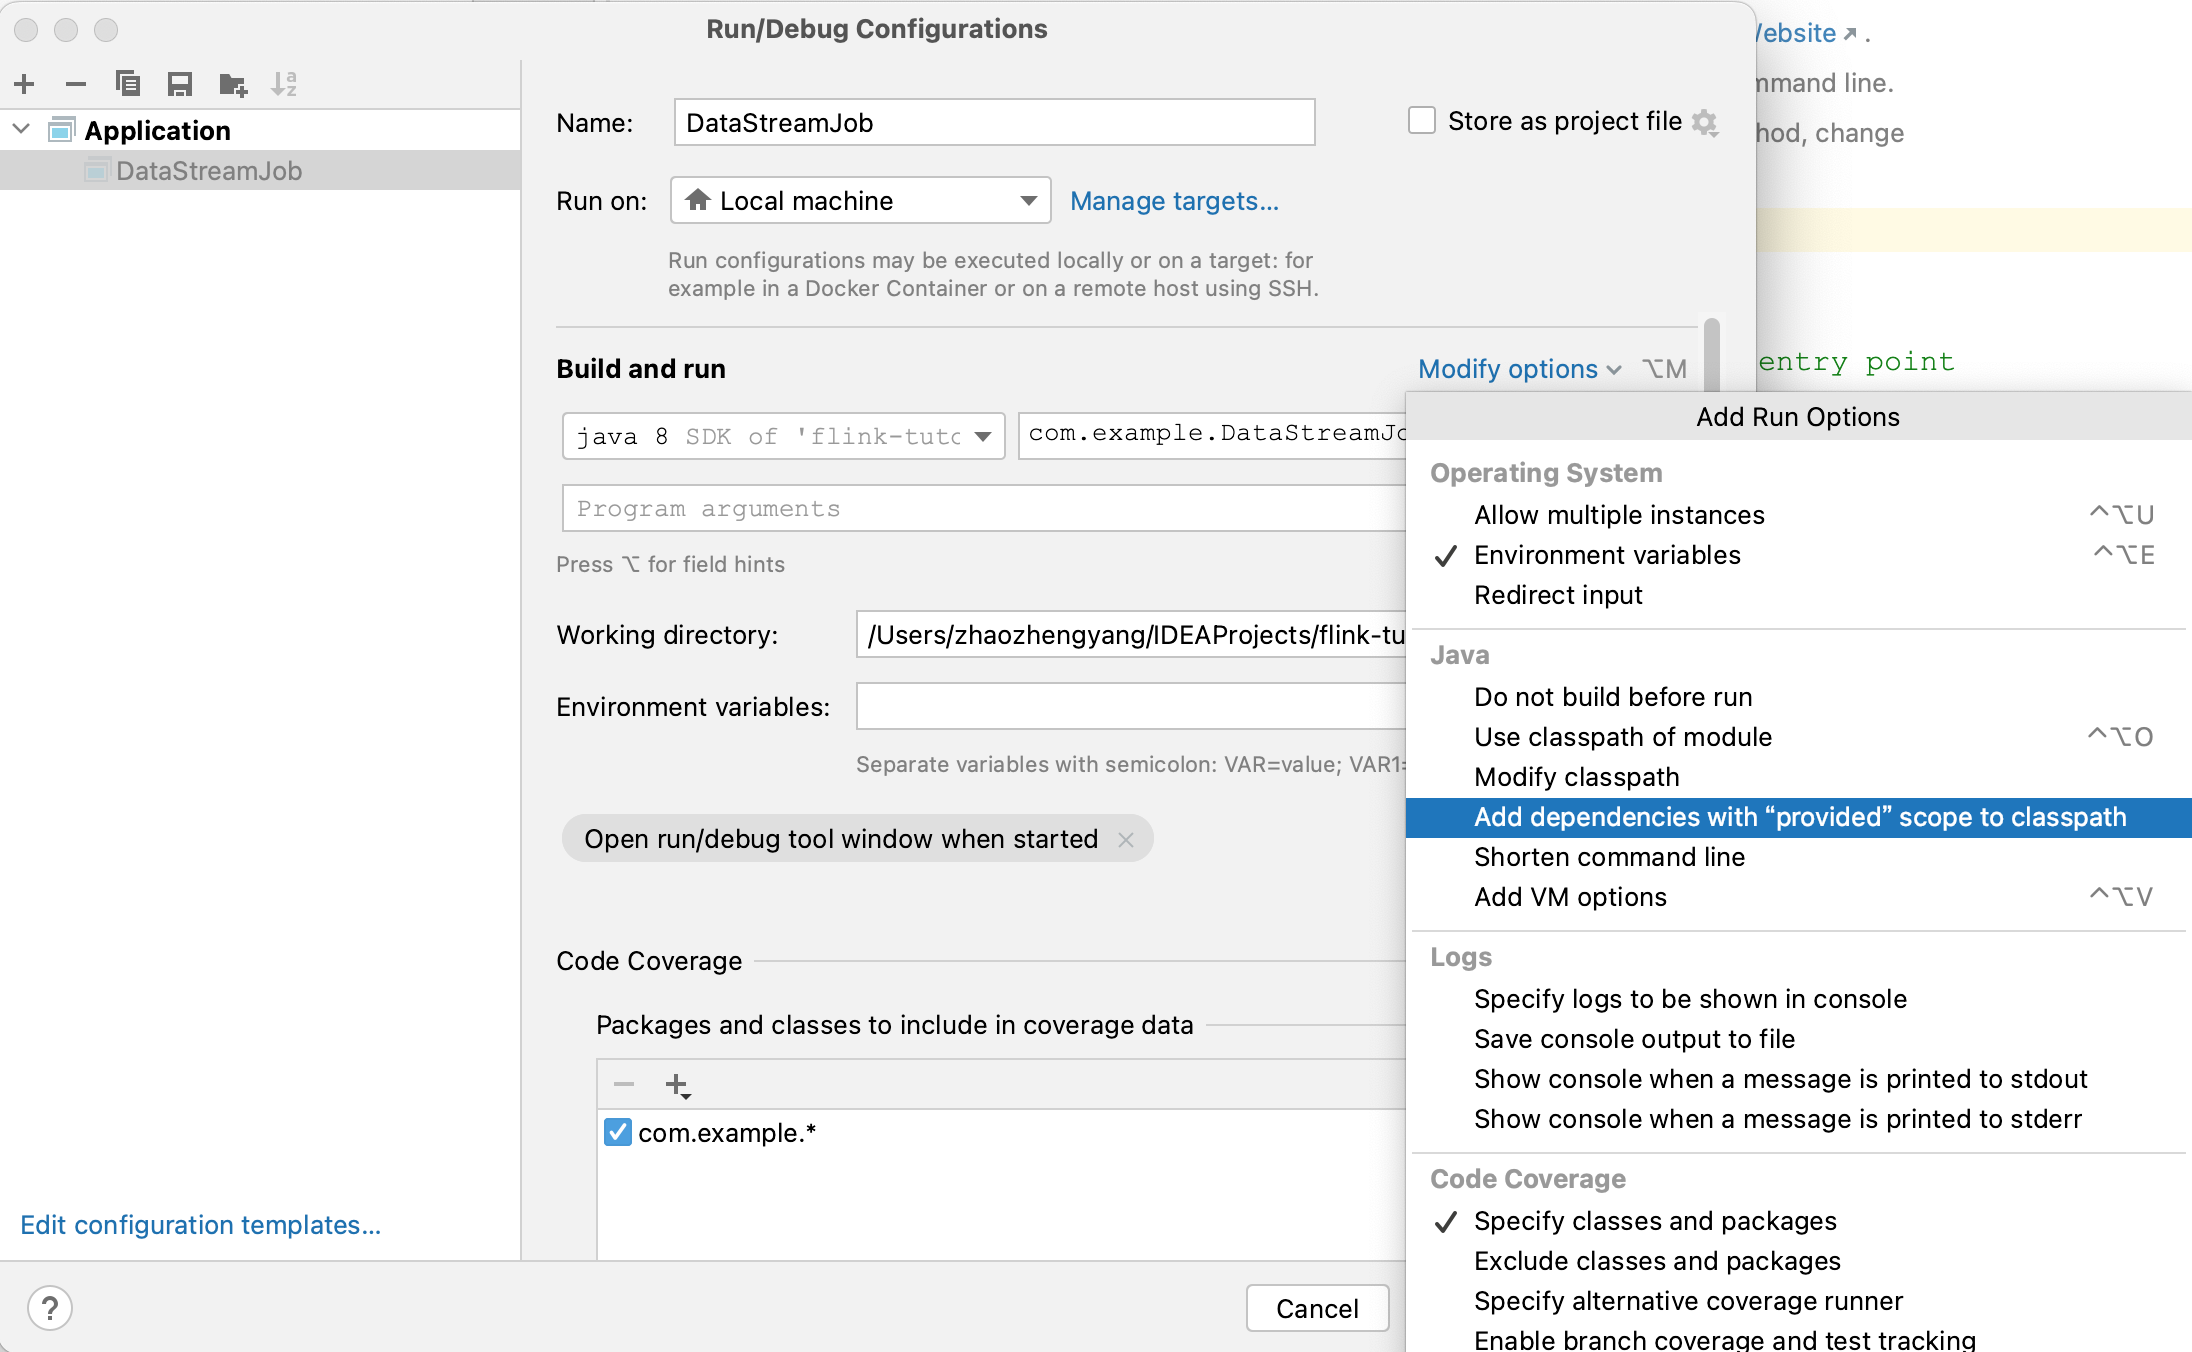This screenshot has width=2192, height=1352.
Task: Uncheck the com.example.* coverage checkbox
Action: [618, 1133]
